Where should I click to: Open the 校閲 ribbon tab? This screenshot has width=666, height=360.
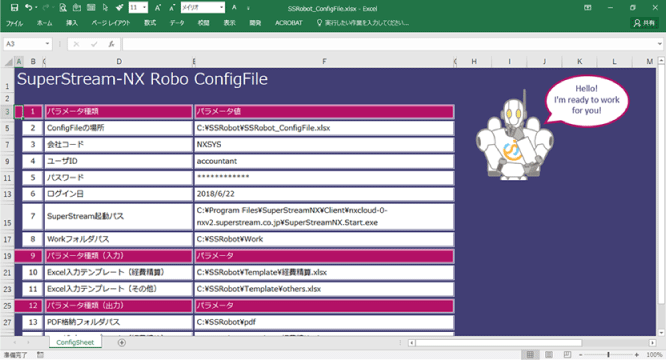pyautogui.click(x=203, y=23)
